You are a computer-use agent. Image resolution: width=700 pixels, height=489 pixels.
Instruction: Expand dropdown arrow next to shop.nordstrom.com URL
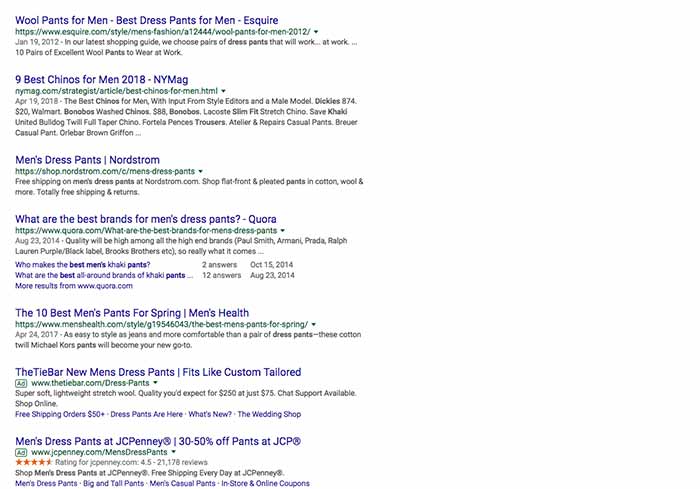point(200,171)
